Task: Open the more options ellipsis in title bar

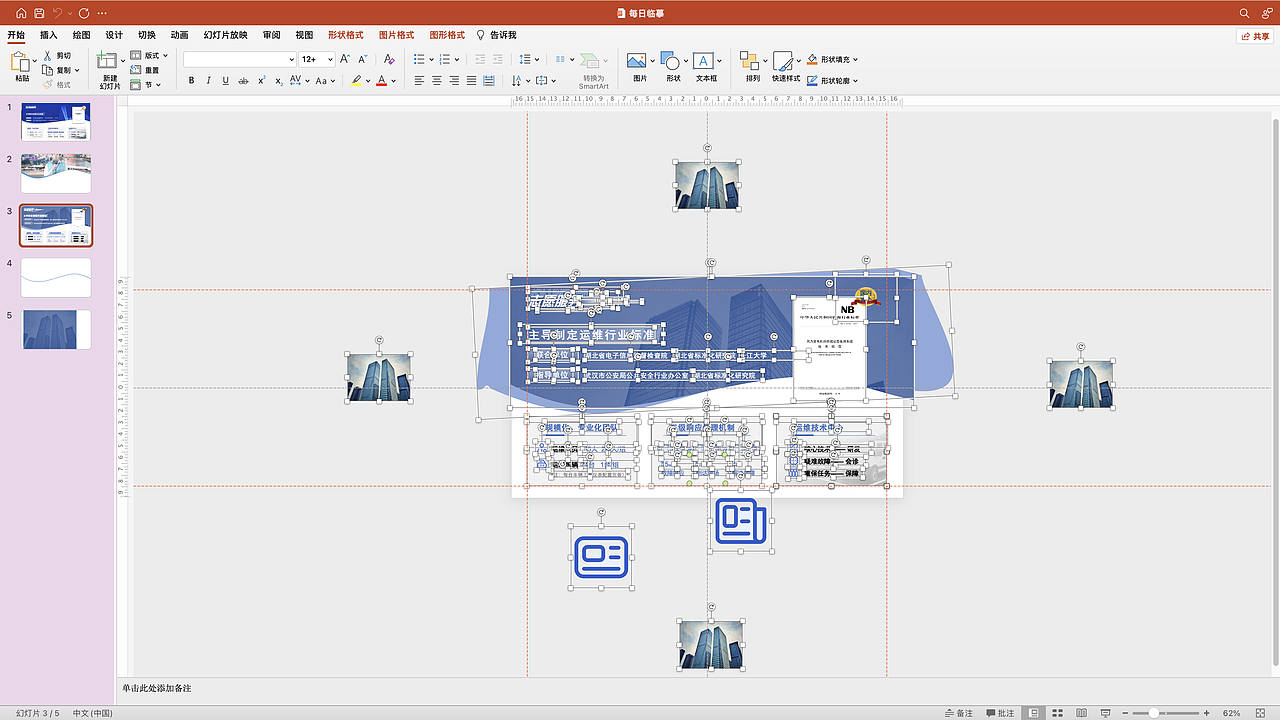Action: [x=104, y=13]
